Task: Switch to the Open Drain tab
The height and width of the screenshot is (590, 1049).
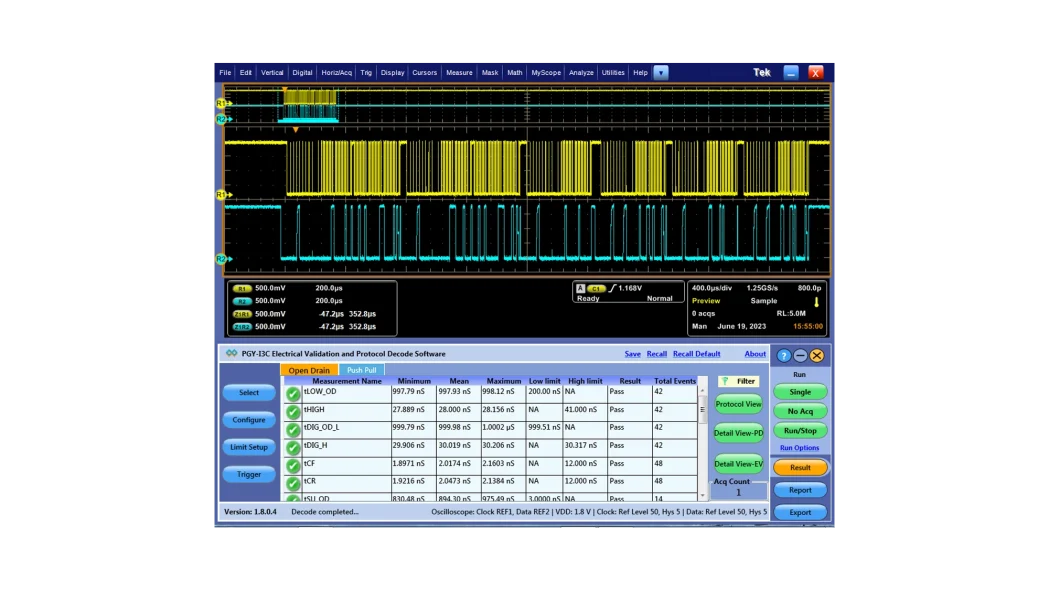Action: point(309,370)
